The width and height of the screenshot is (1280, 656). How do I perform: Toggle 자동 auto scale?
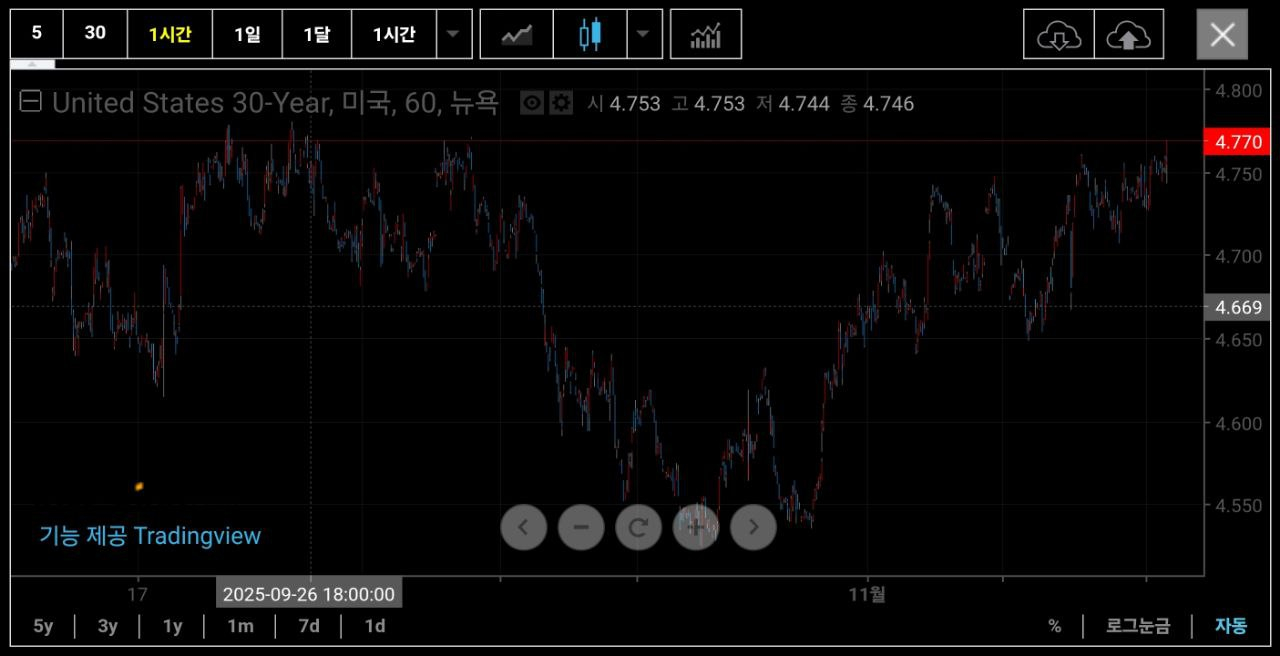[x=1231, y=626]
